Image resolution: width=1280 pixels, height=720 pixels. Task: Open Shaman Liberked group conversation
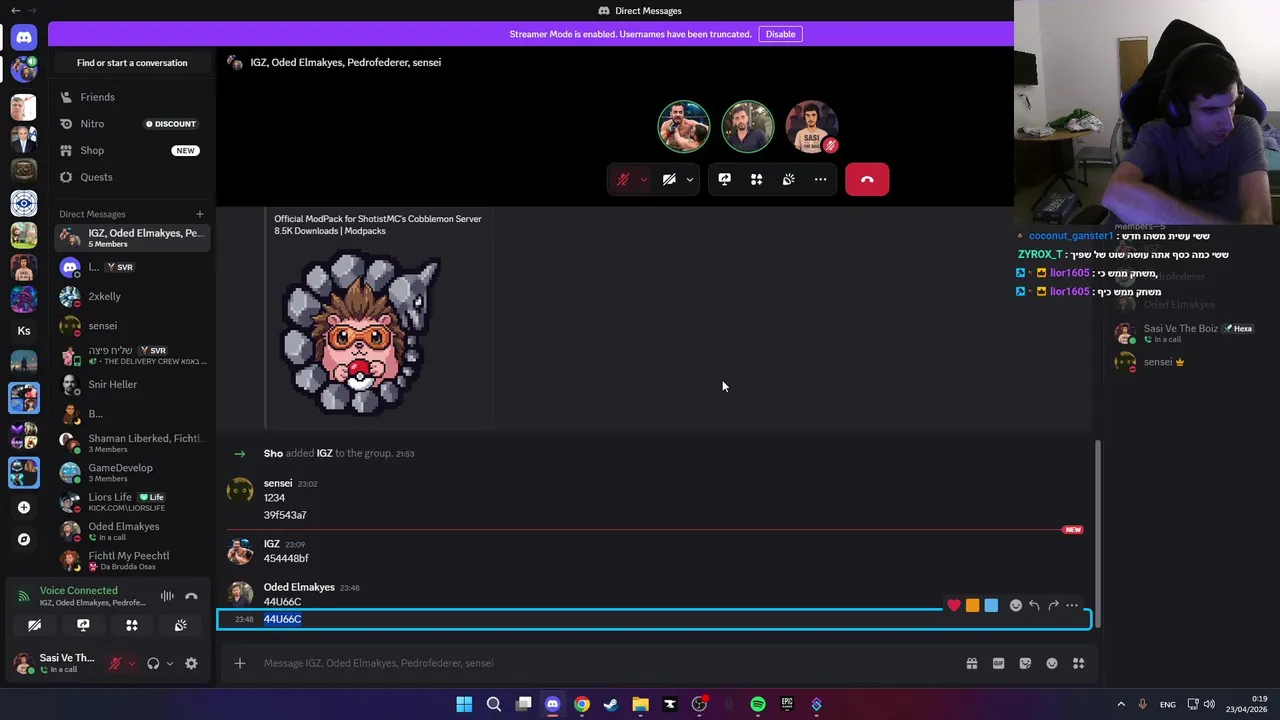(132, 443)
